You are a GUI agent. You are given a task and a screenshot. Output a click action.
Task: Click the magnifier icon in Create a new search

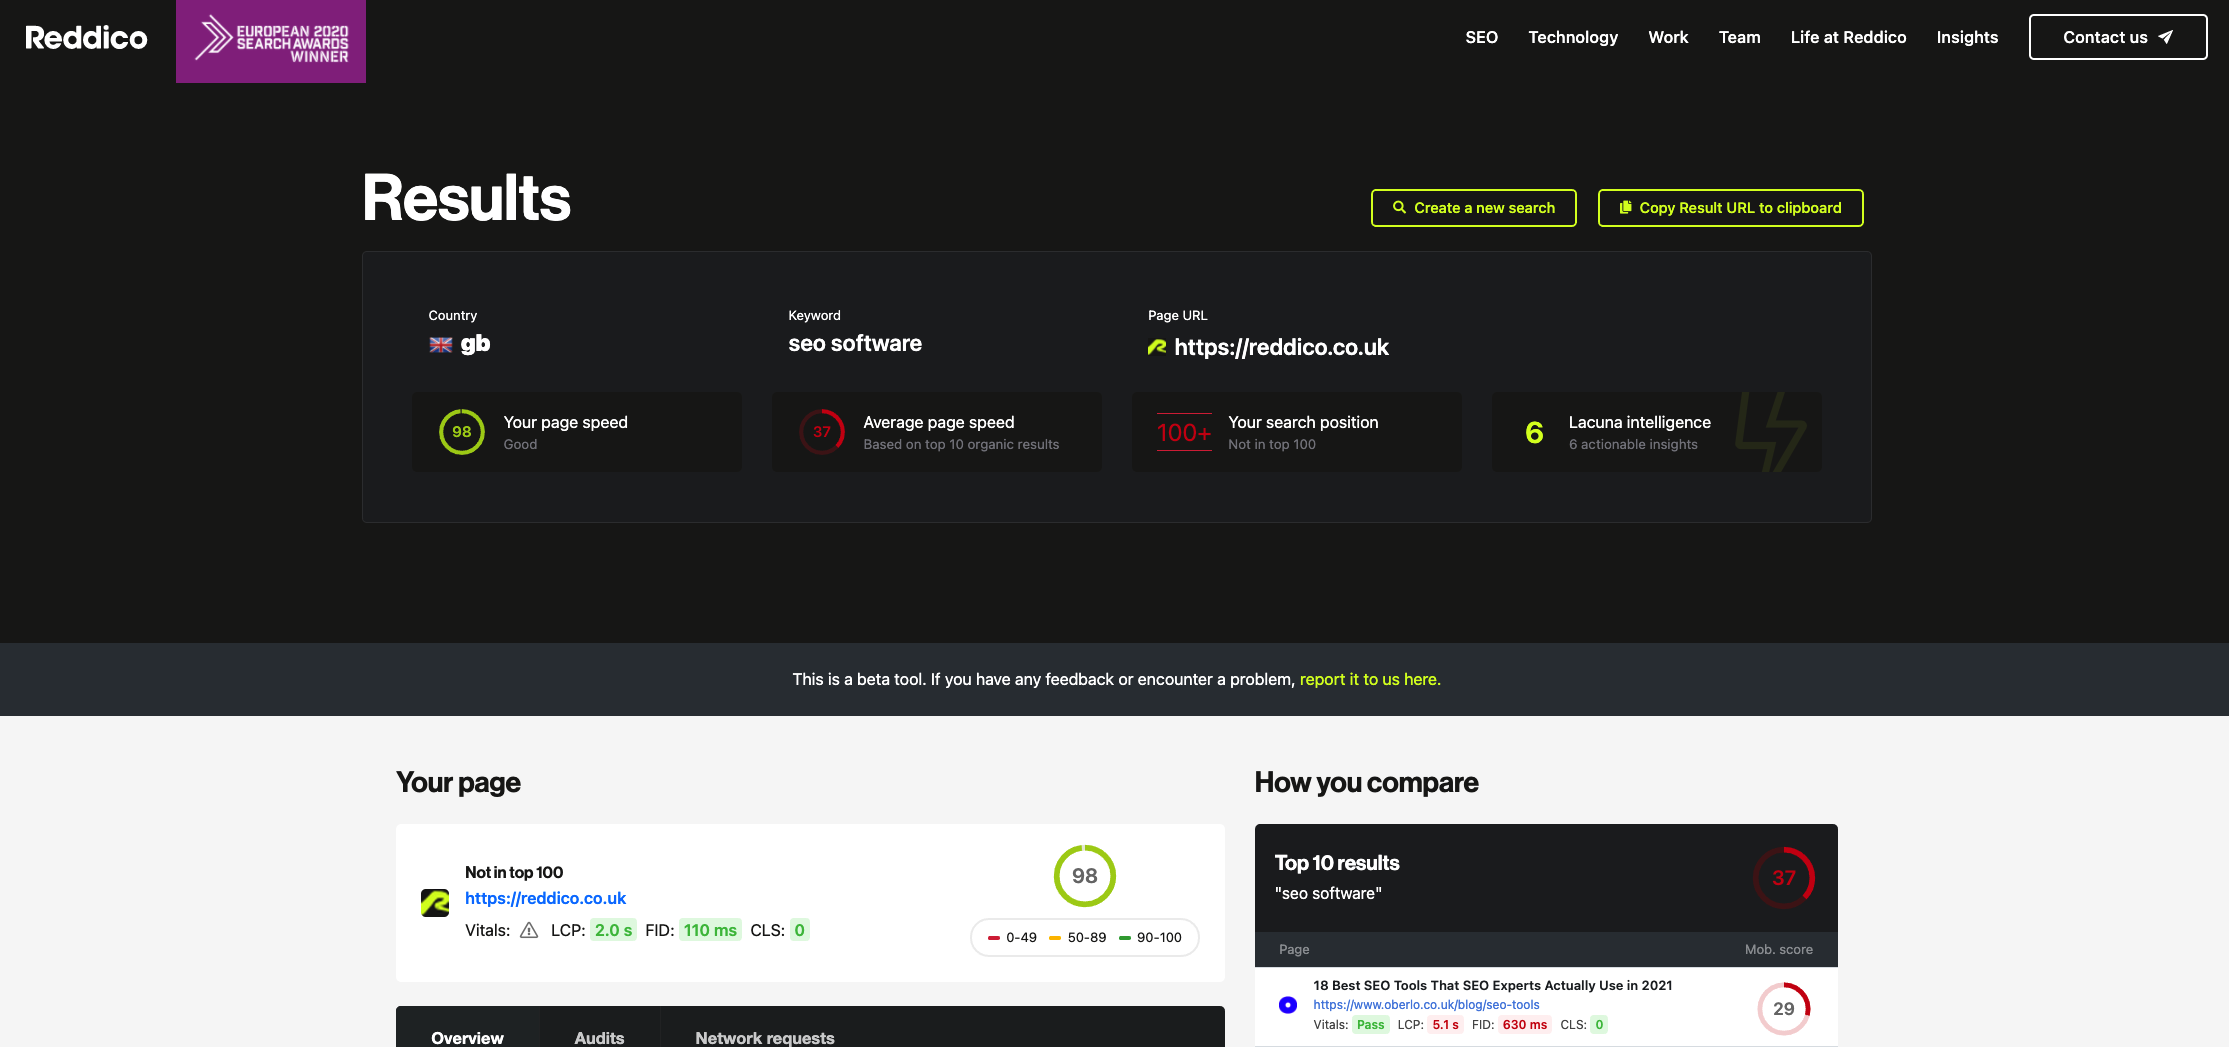[x=1399, y=208]
